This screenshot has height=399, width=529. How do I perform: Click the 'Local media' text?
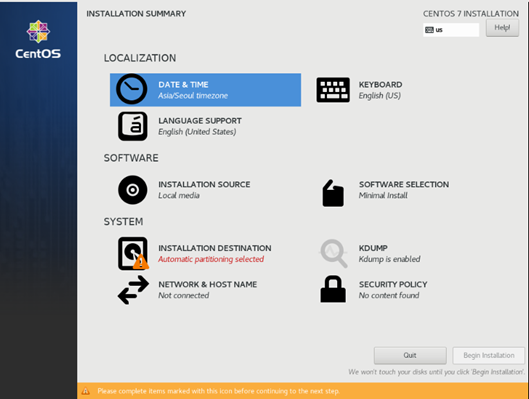(179, 196)
